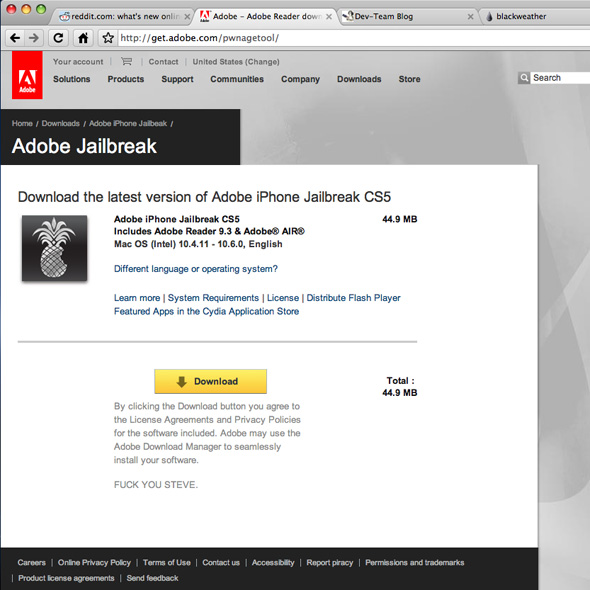The image size is (590, 590).
Task: Click the search magnifier icon
Action: pos(523,78)
